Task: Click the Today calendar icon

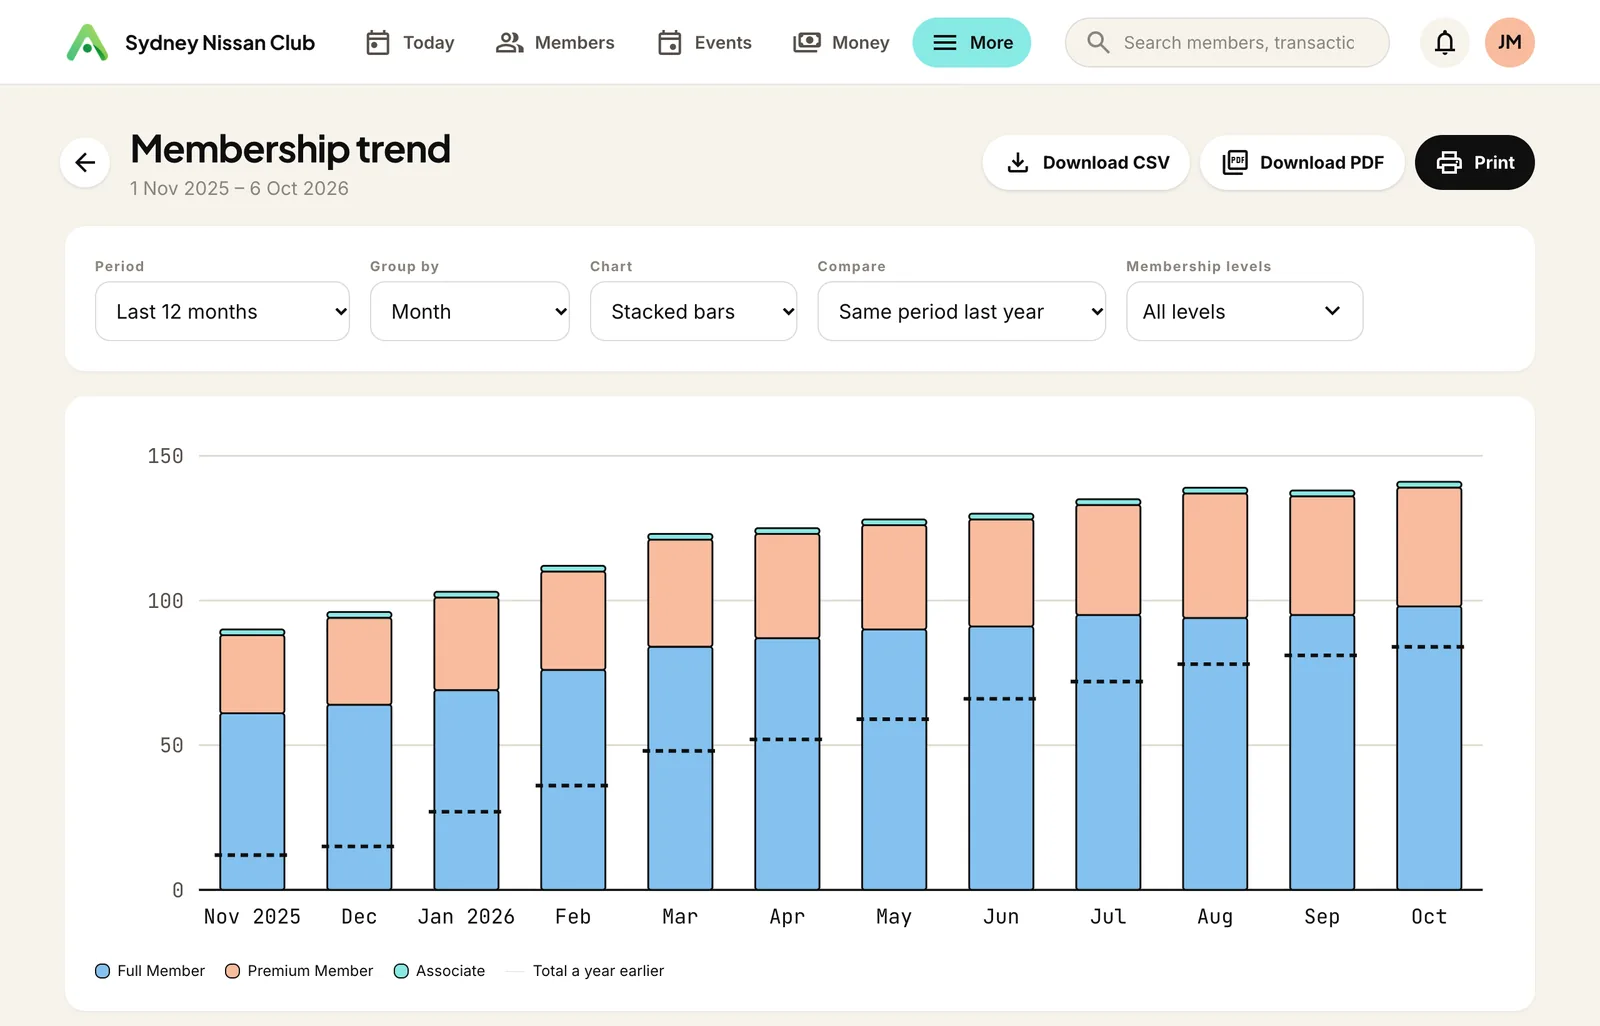Action: click(x=378, y=43)
